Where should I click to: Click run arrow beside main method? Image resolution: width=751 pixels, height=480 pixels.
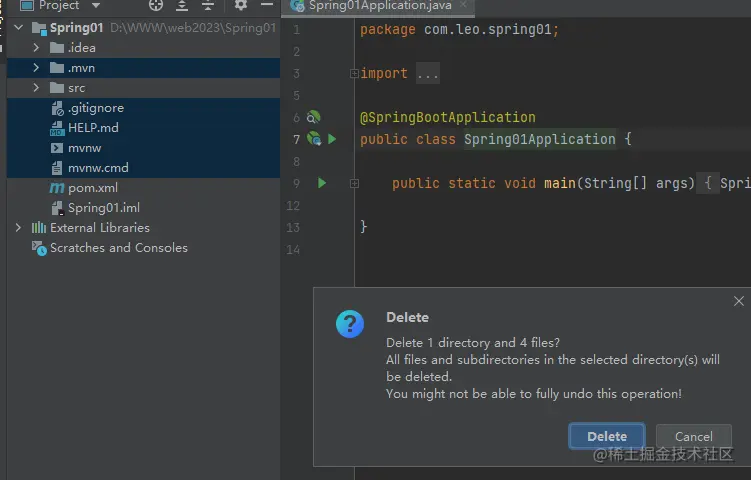tap(322, 183)
